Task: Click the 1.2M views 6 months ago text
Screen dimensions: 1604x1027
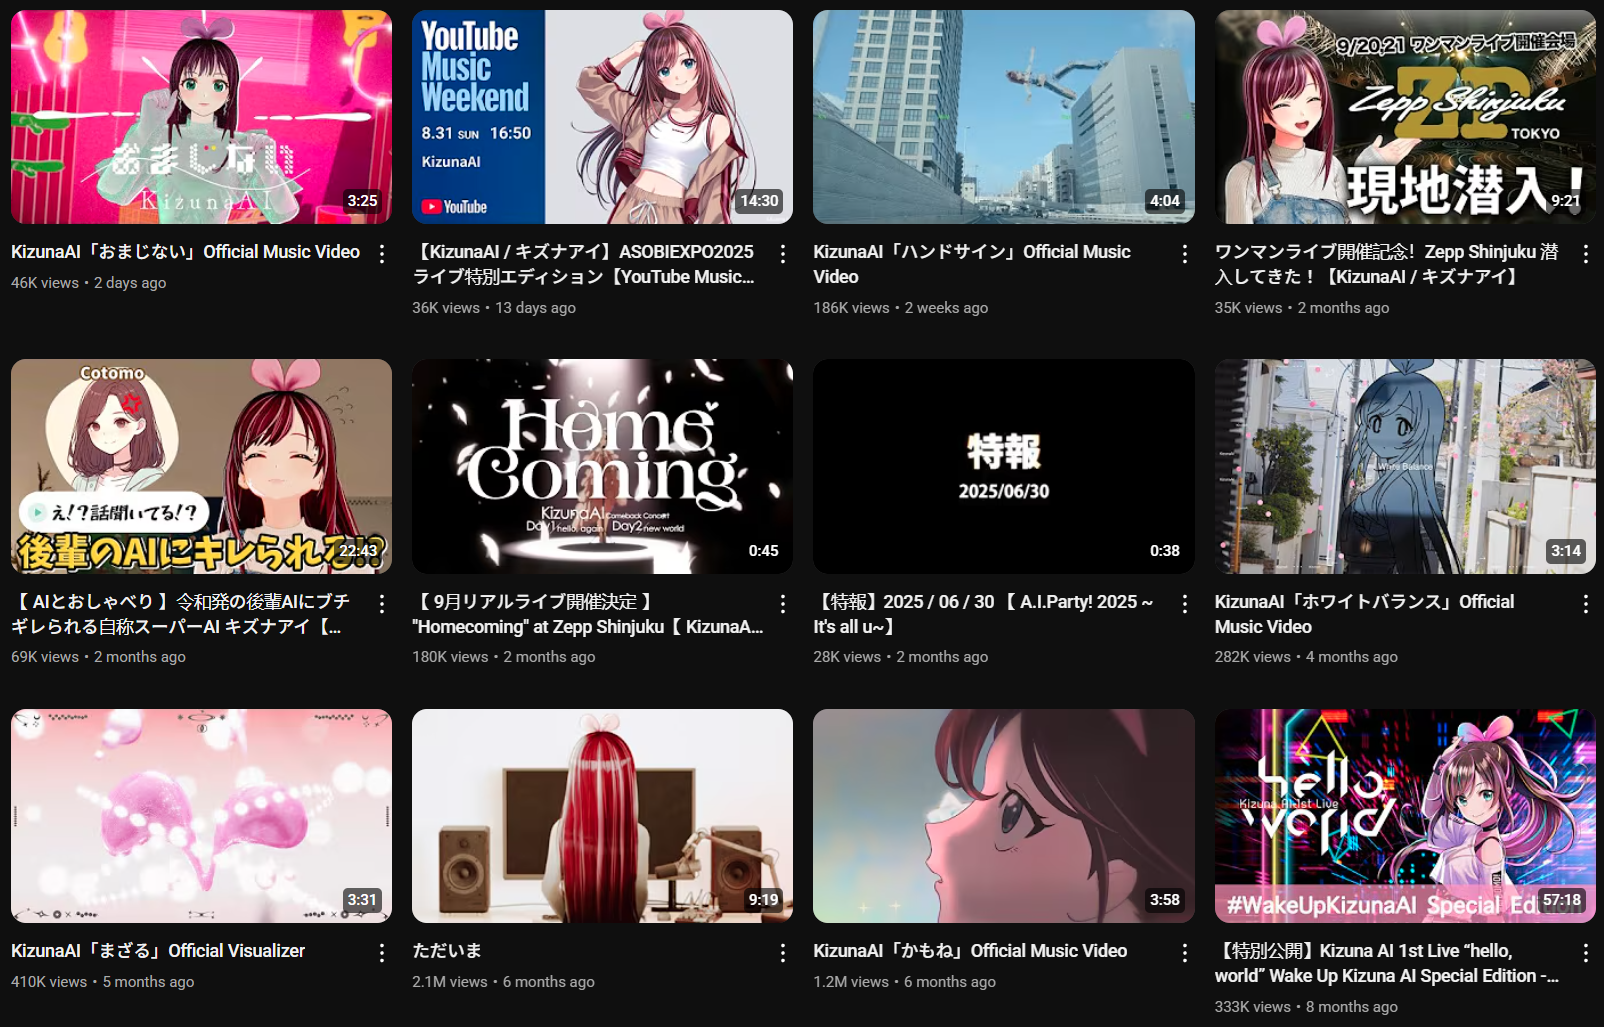Action: pos(905,982)
